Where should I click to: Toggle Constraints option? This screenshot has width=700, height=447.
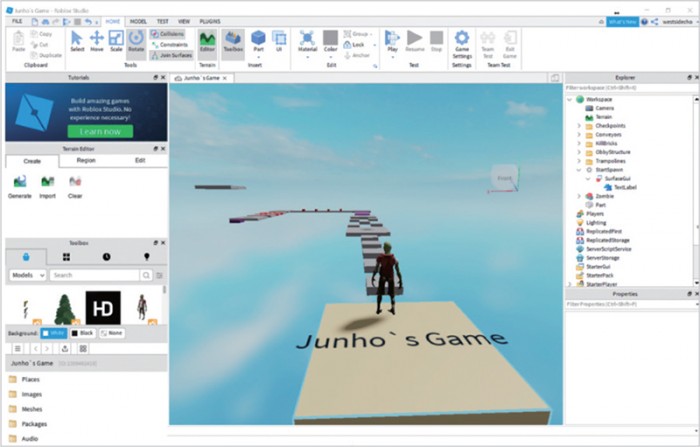tap(170, 45)
